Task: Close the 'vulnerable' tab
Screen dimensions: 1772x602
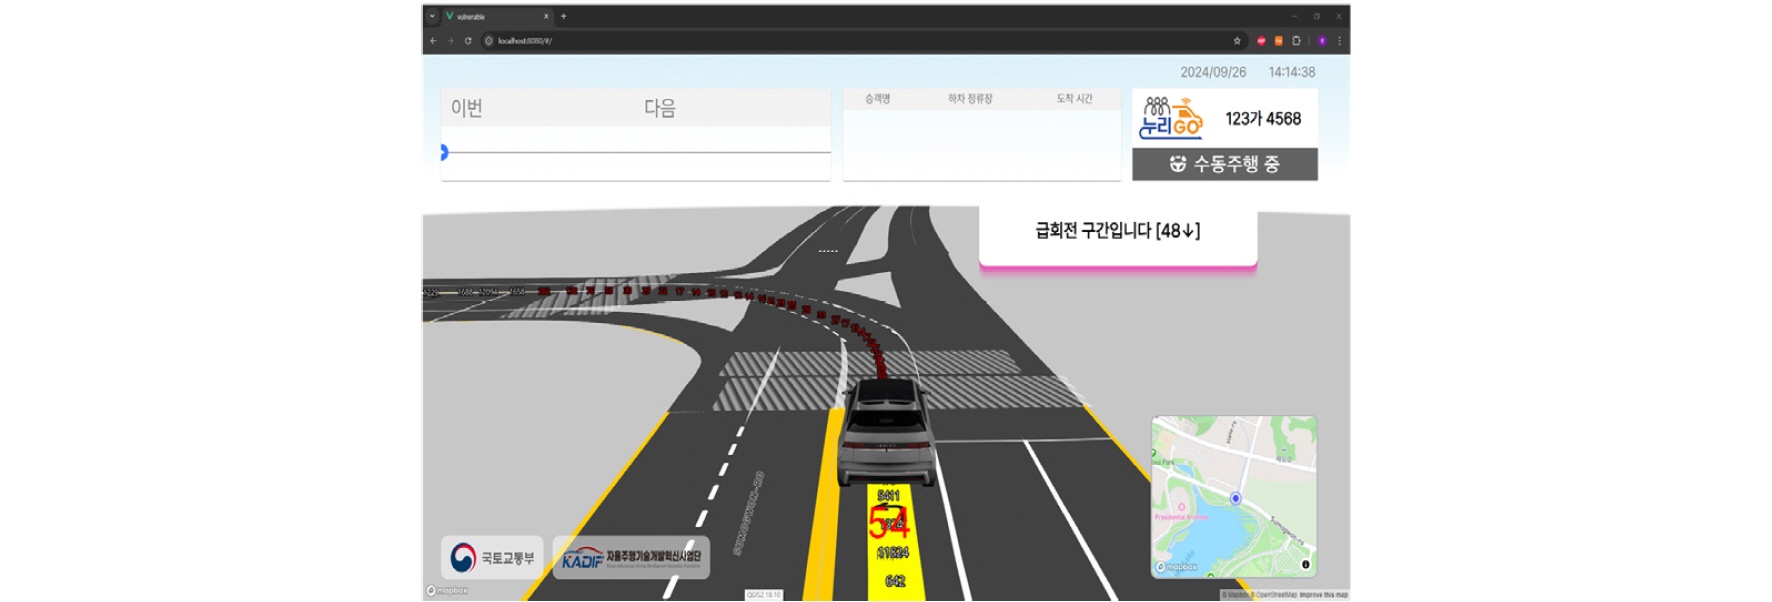Action: coord(546,16)
